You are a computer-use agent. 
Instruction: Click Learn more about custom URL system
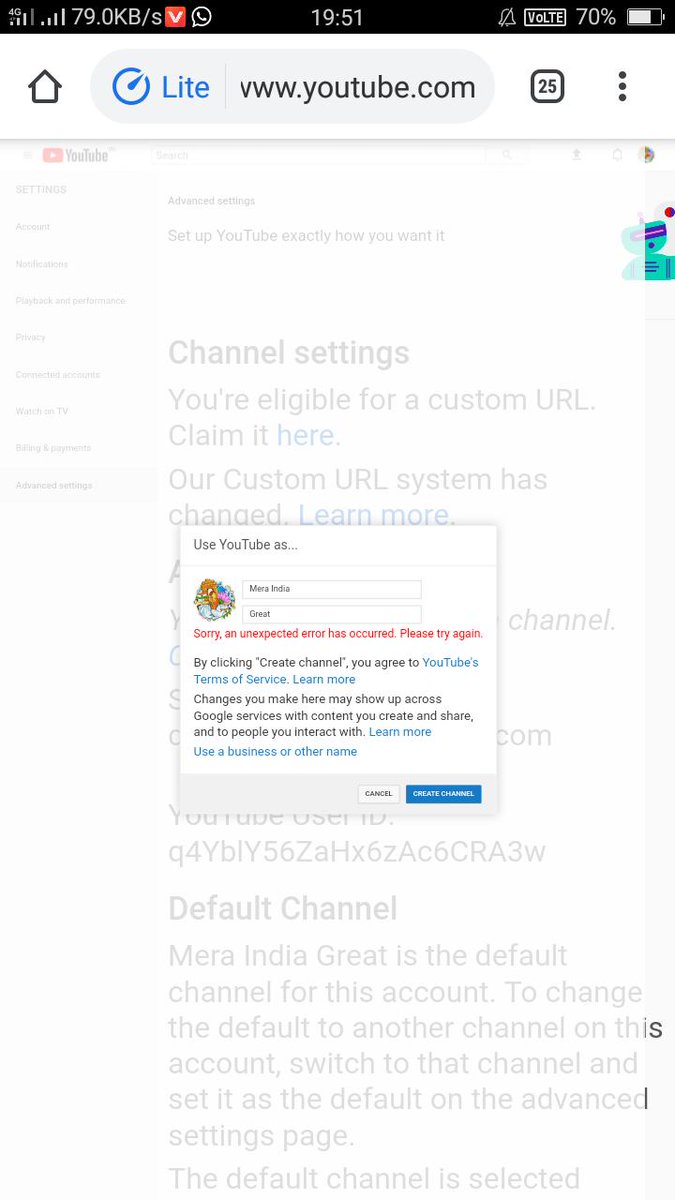pos(373,515)
